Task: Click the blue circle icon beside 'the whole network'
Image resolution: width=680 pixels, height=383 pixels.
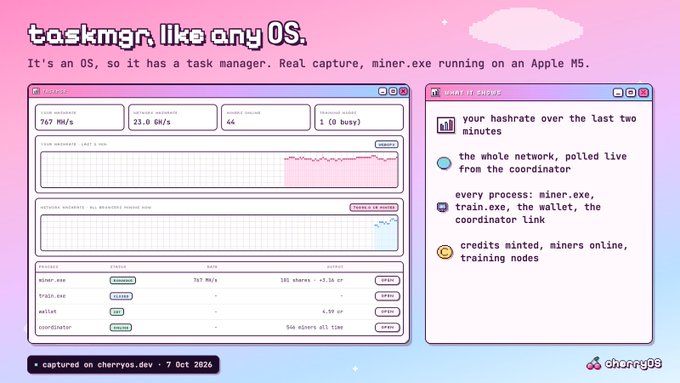Action: click(x=444, y=163)
